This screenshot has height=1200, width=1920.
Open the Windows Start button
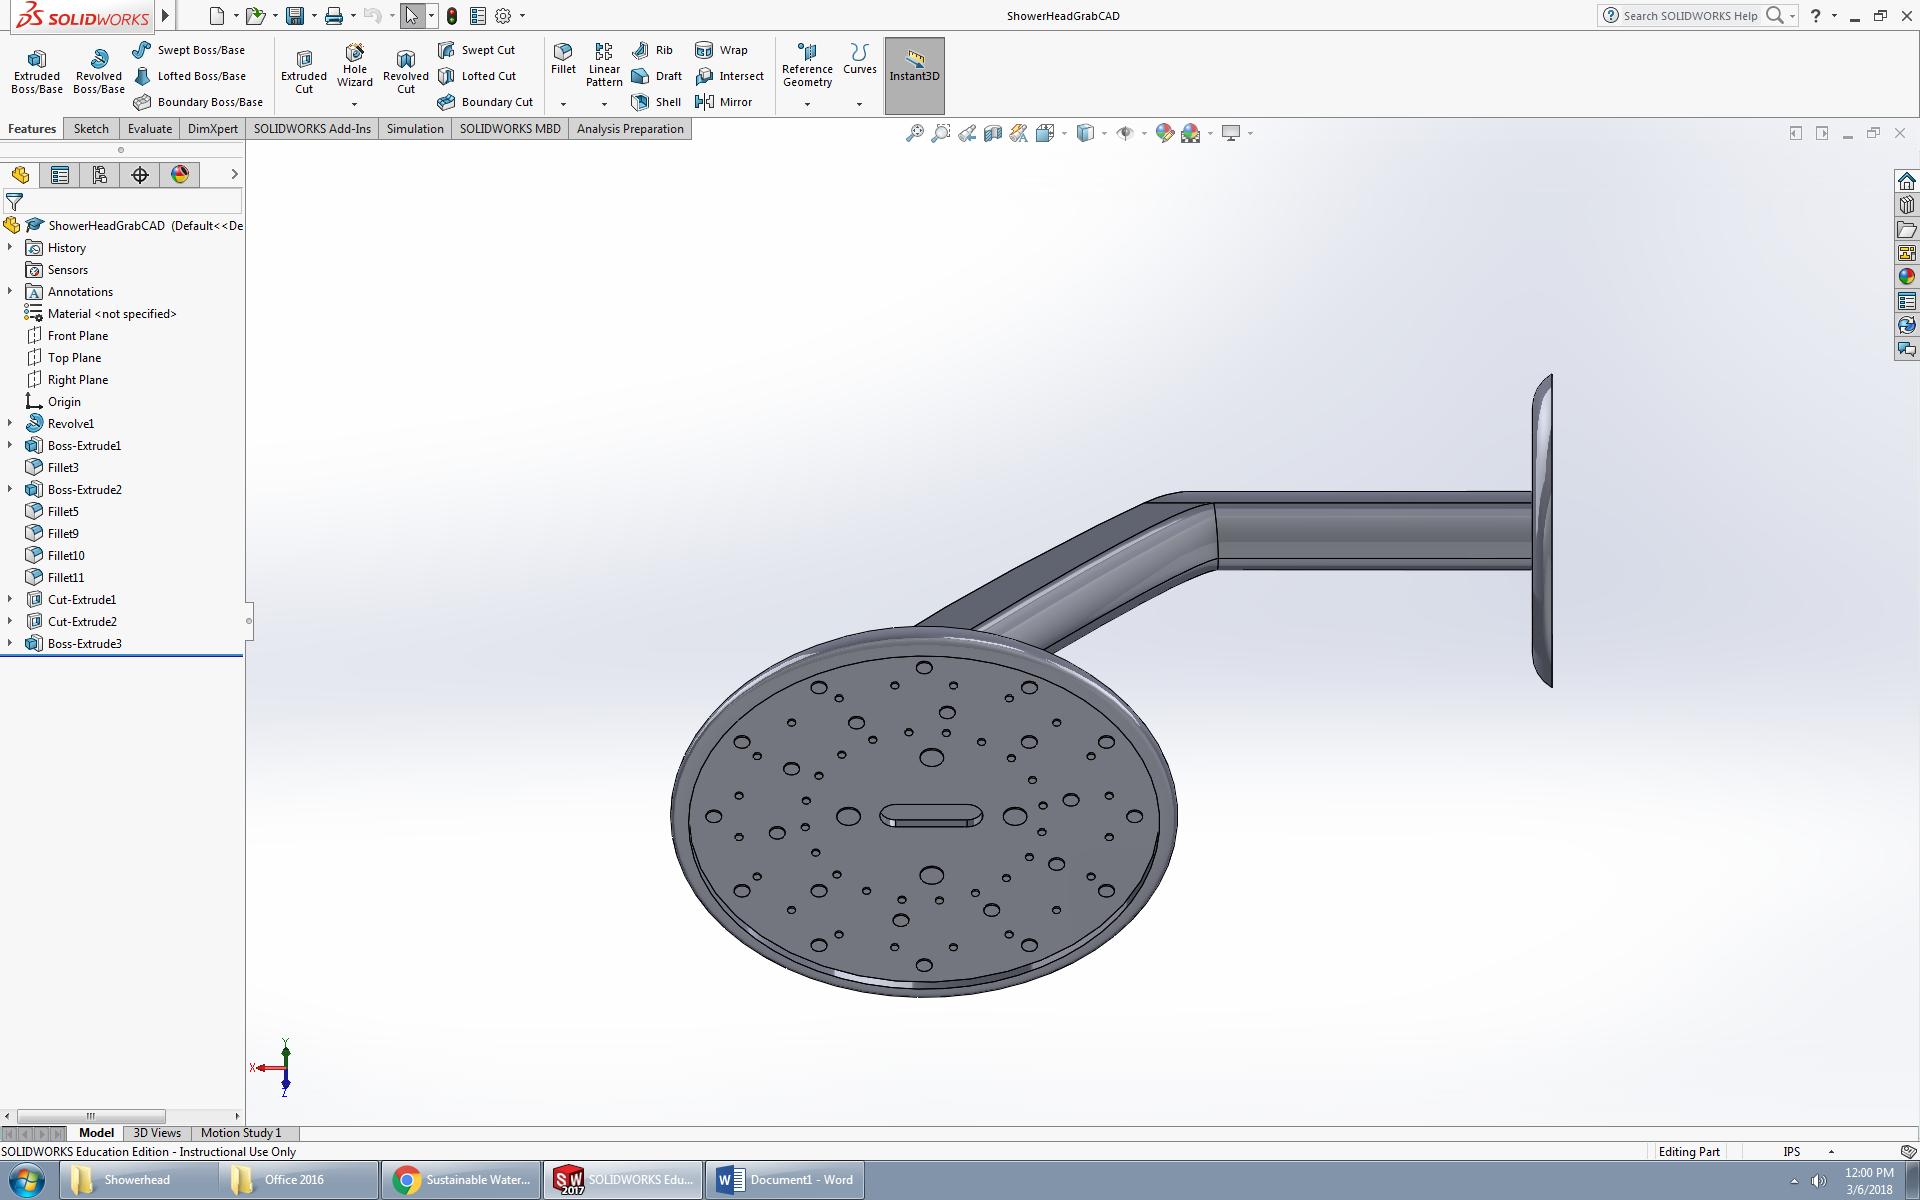pyautogui.click(x=27, y=1180)
